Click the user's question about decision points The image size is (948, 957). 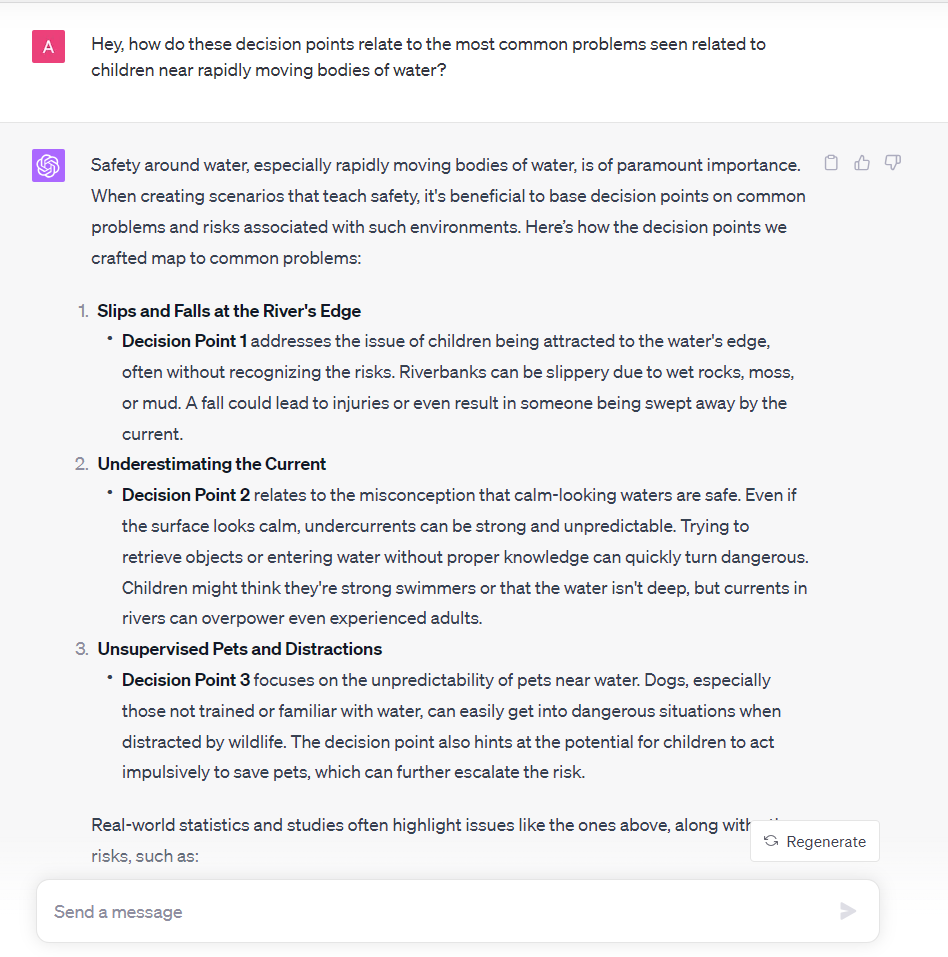pyautogui.click(x=428, y=57)
